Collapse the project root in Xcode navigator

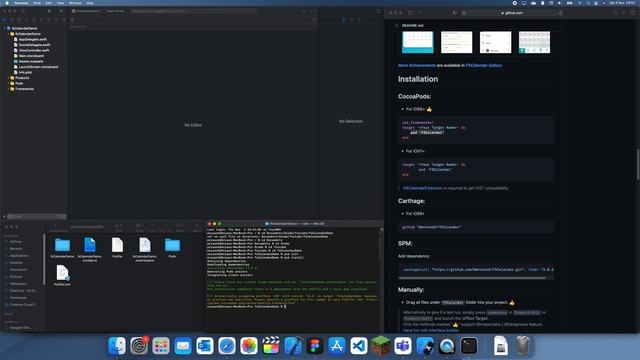click(4, 29)
